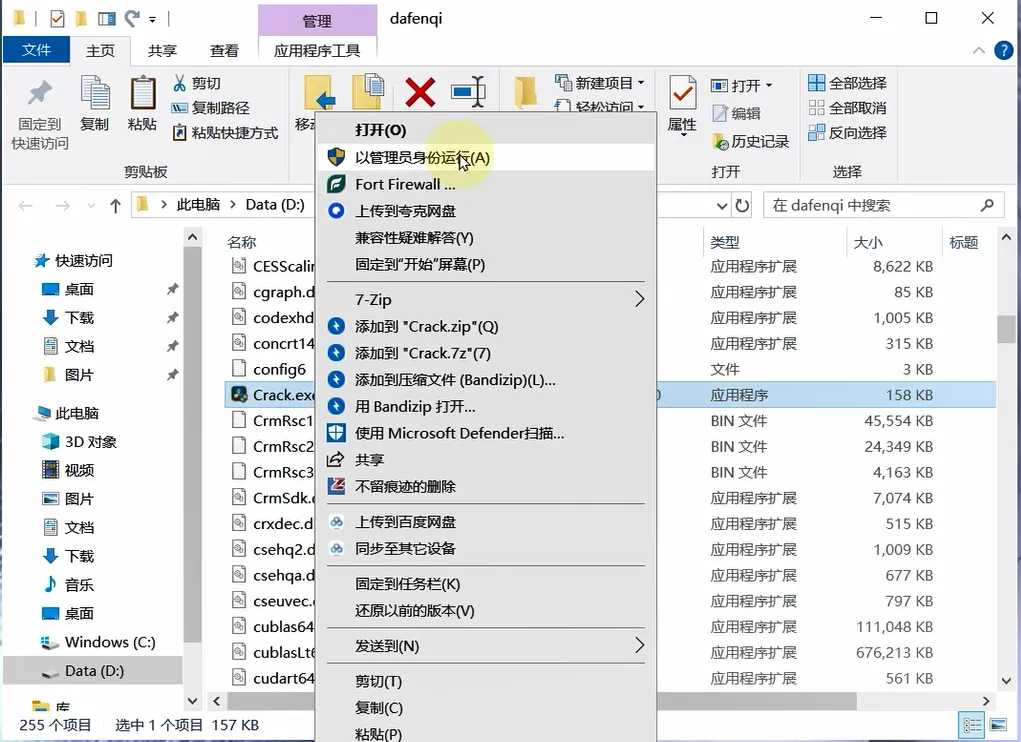Select 添加到 "Crack.zip"(Q) entry
1021x742 pixels.
[x=486, y=326]
